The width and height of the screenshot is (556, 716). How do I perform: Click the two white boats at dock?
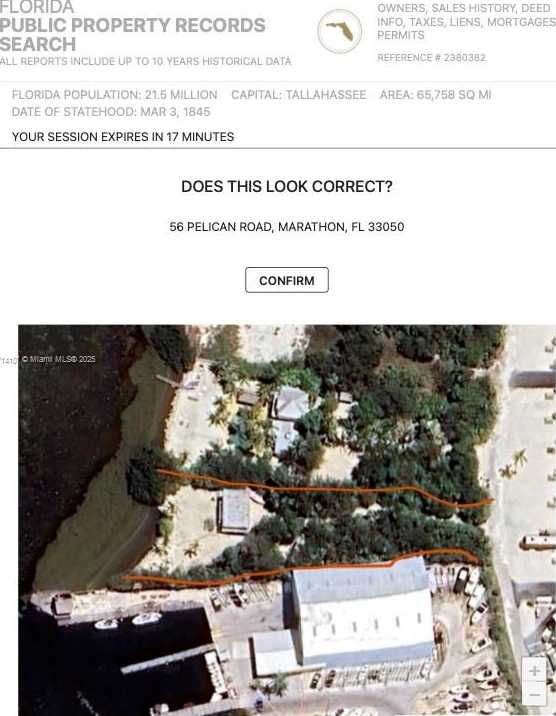[128, 621]
